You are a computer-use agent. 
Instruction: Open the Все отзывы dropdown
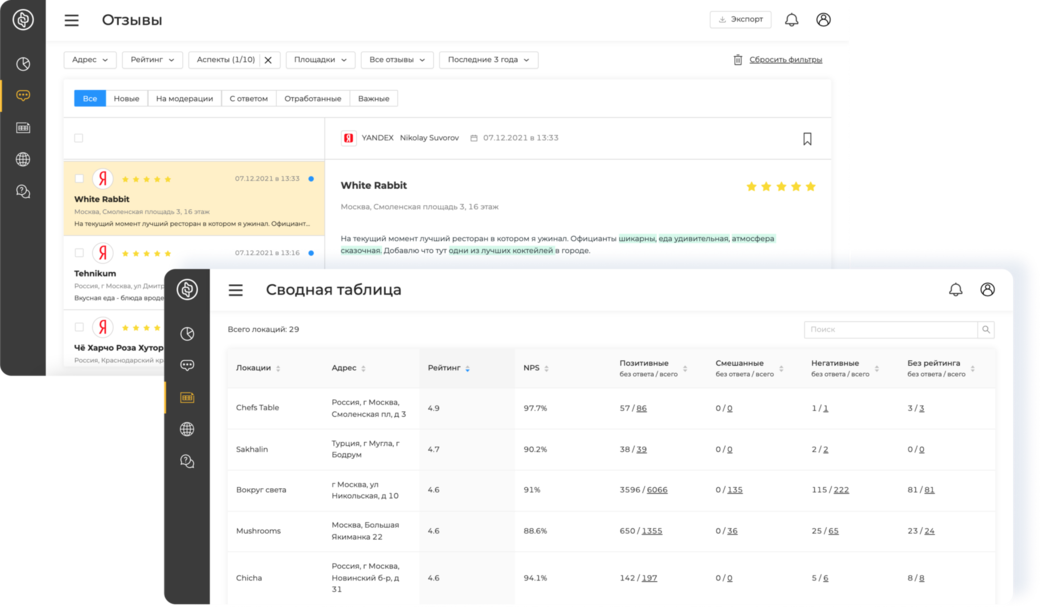pyautogui.click(x=397, y=60)
